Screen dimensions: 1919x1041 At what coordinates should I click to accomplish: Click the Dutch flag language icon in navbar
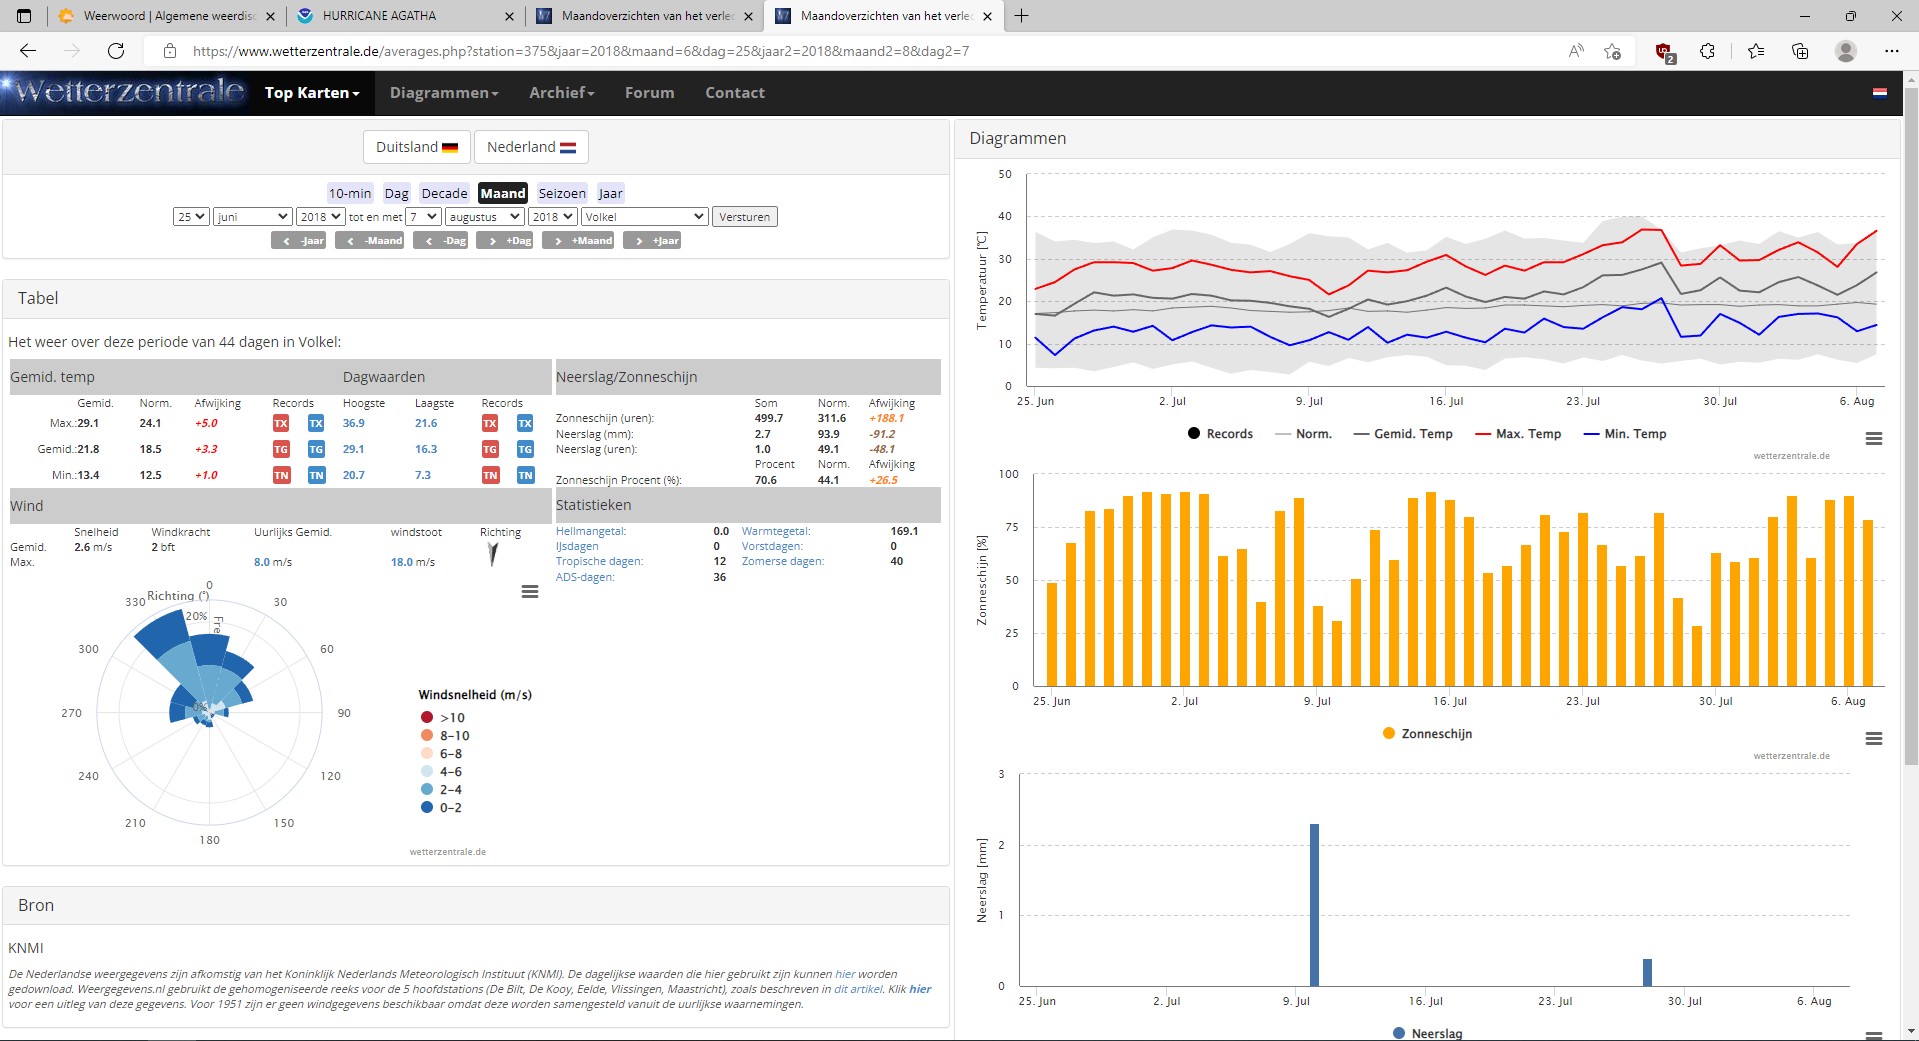[x=1880, y=93]
